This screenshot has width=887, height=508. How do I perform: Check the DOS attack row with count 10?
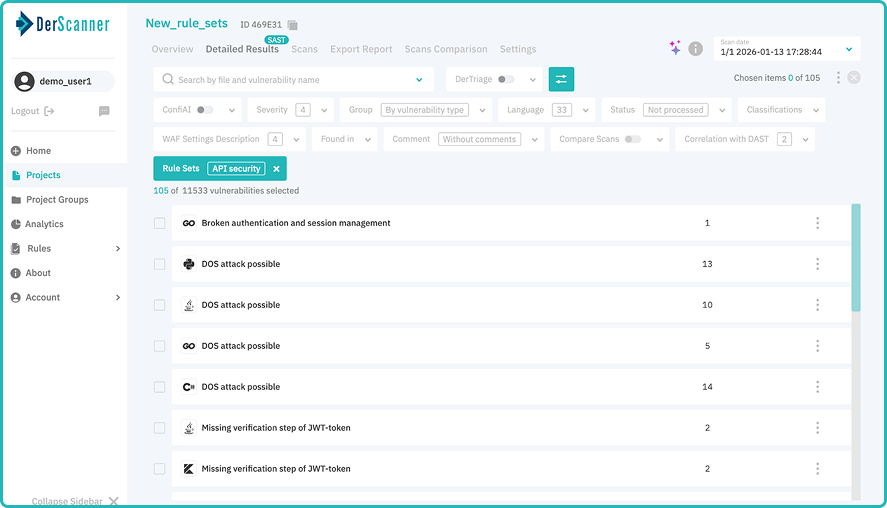[x=160, y=305]
